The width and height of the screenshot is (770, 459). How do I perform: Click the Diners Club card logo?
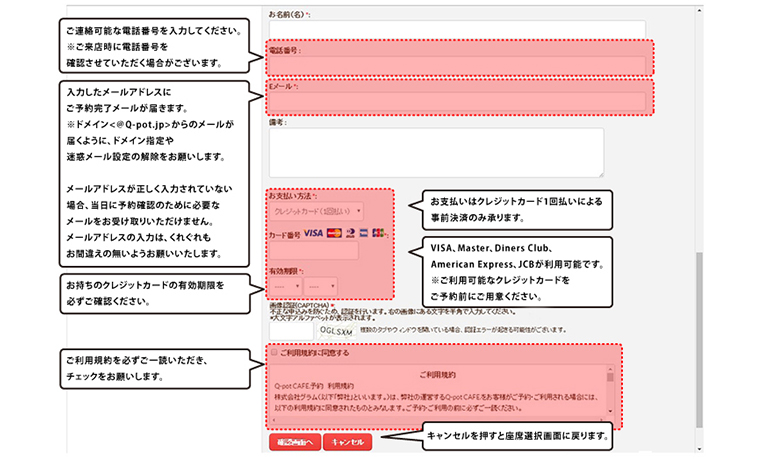tap(350, 233)
